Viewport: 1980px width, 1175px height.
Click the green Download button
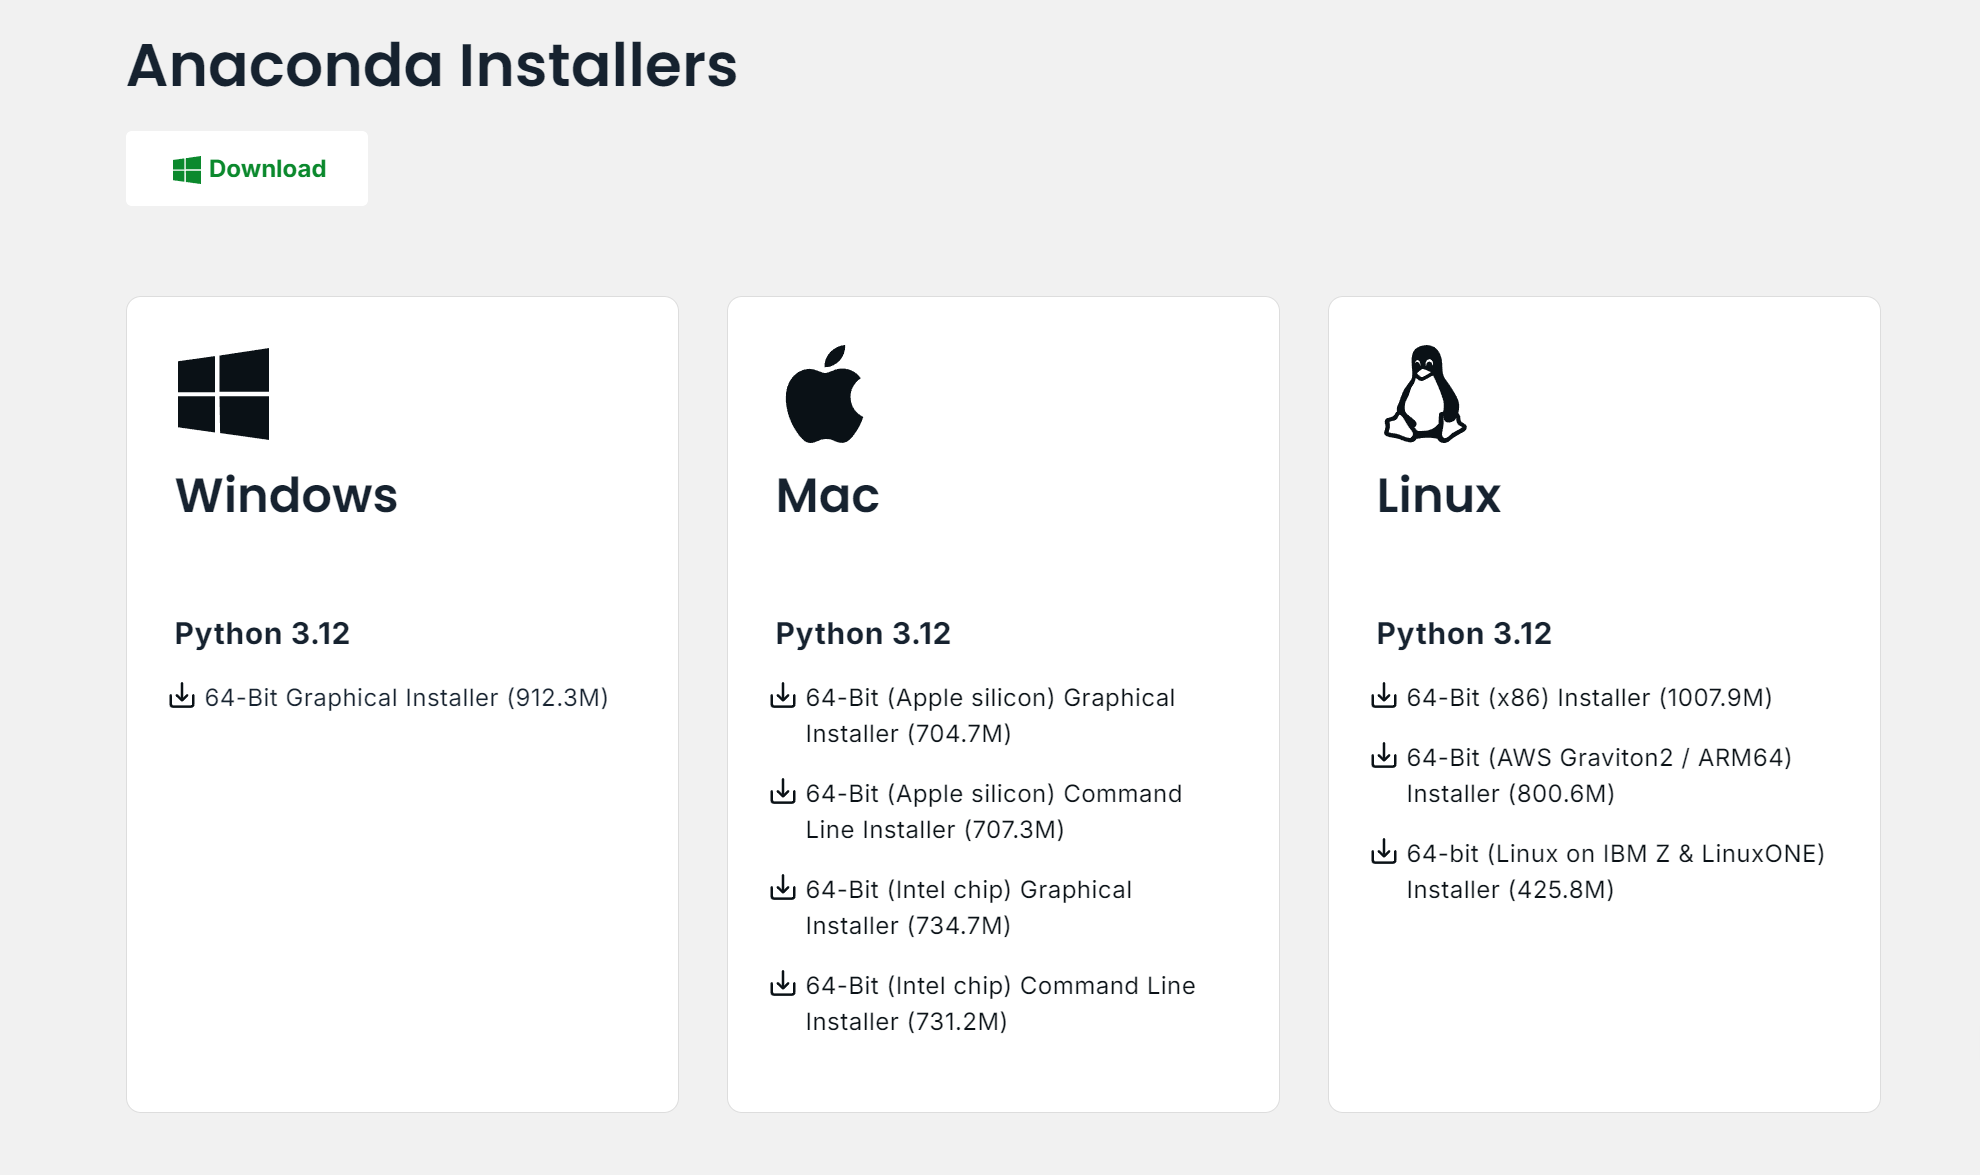coord(246,168)
